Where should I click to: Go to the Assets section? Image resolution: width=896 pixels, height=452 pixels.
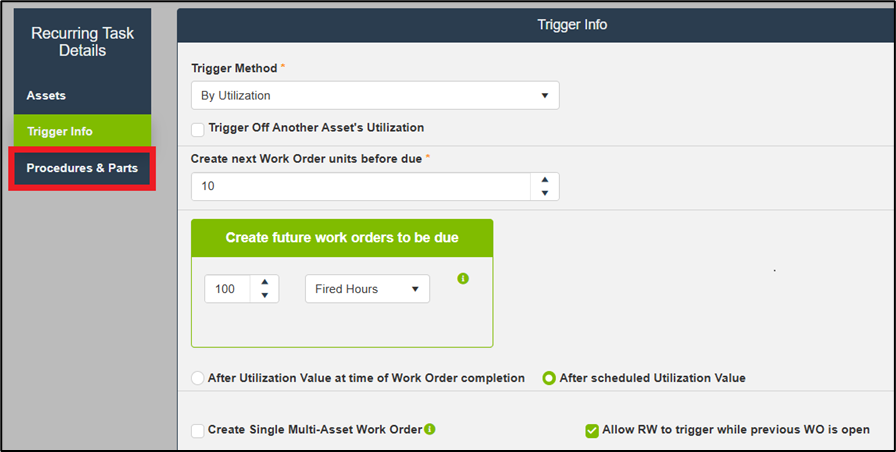tap(46, 95)
